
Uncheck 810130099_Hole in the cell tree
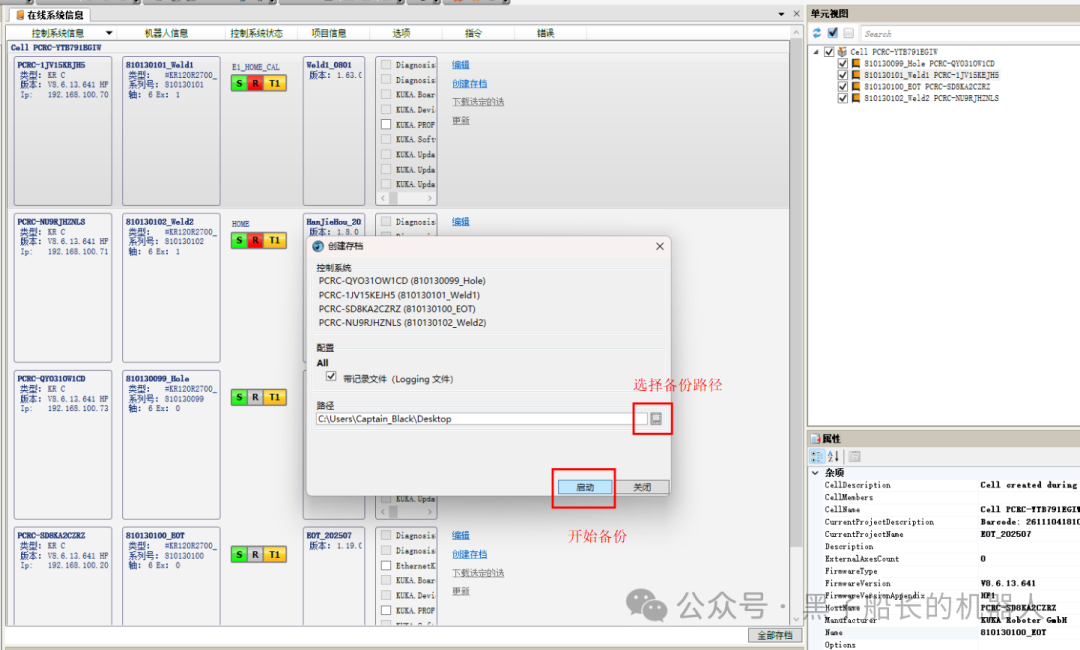[843, 63]
